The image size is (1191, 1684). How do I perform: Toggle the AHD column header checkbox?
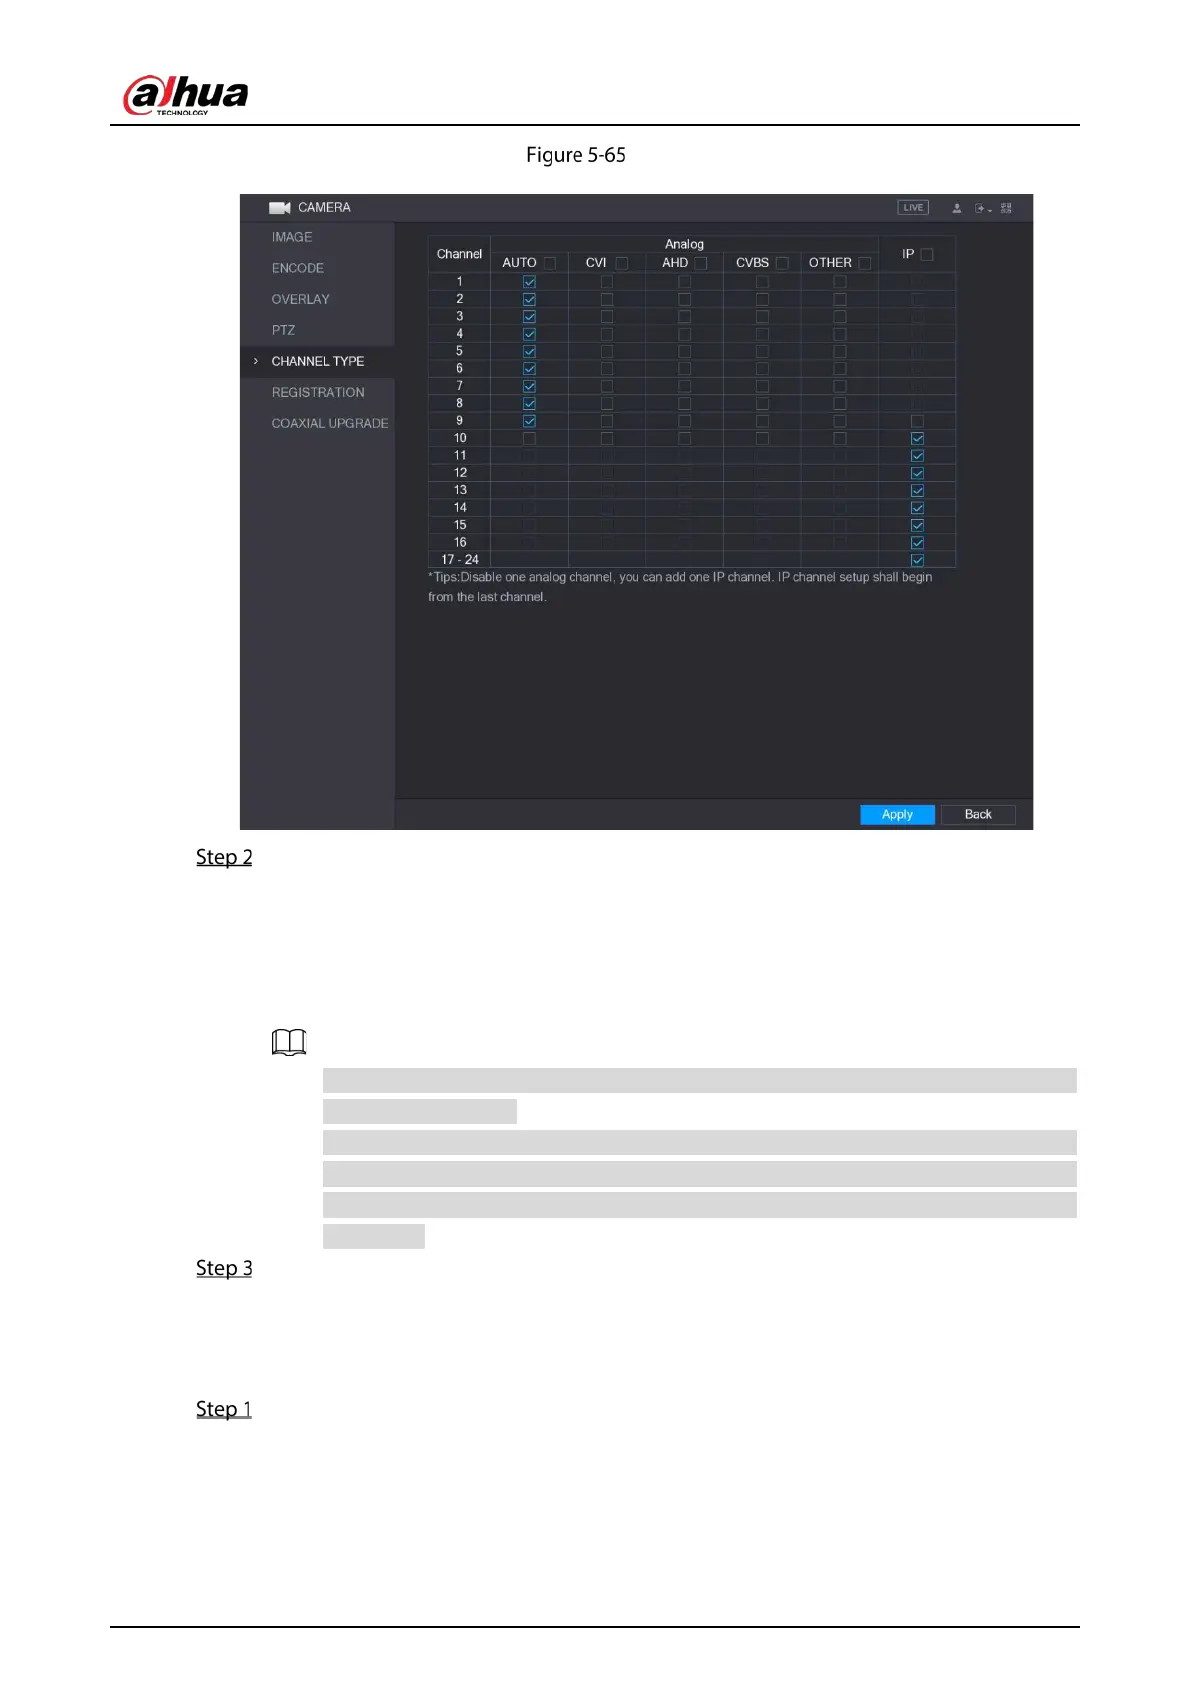(x=700, y=263)
